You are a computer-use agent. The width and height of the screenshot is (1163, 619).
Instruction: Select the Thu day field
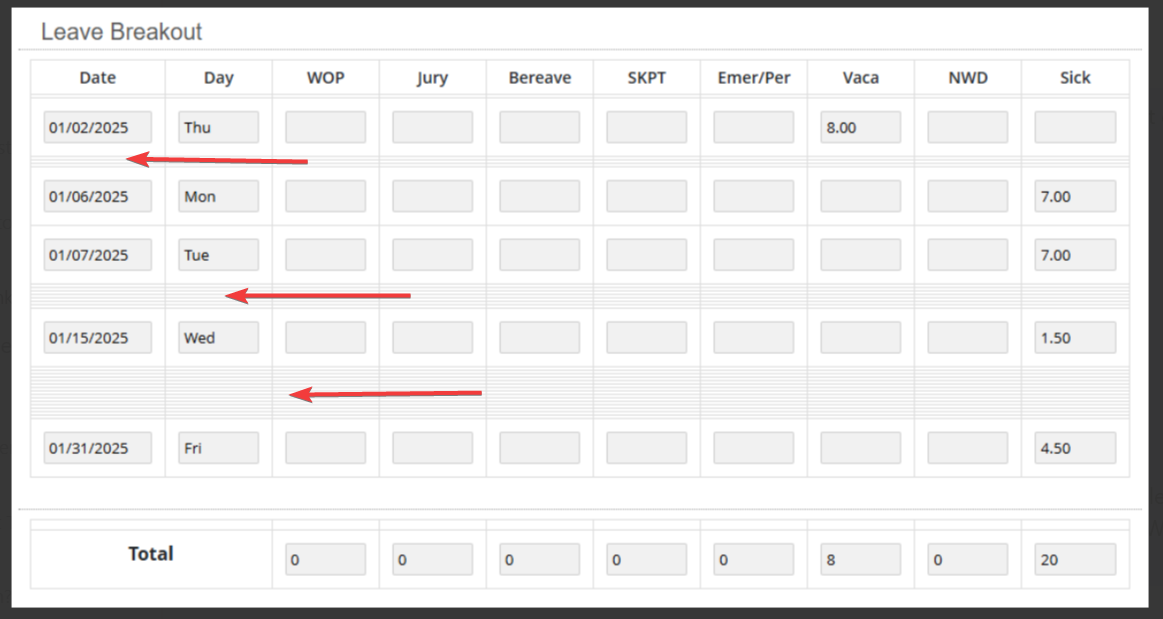[219, 128]
